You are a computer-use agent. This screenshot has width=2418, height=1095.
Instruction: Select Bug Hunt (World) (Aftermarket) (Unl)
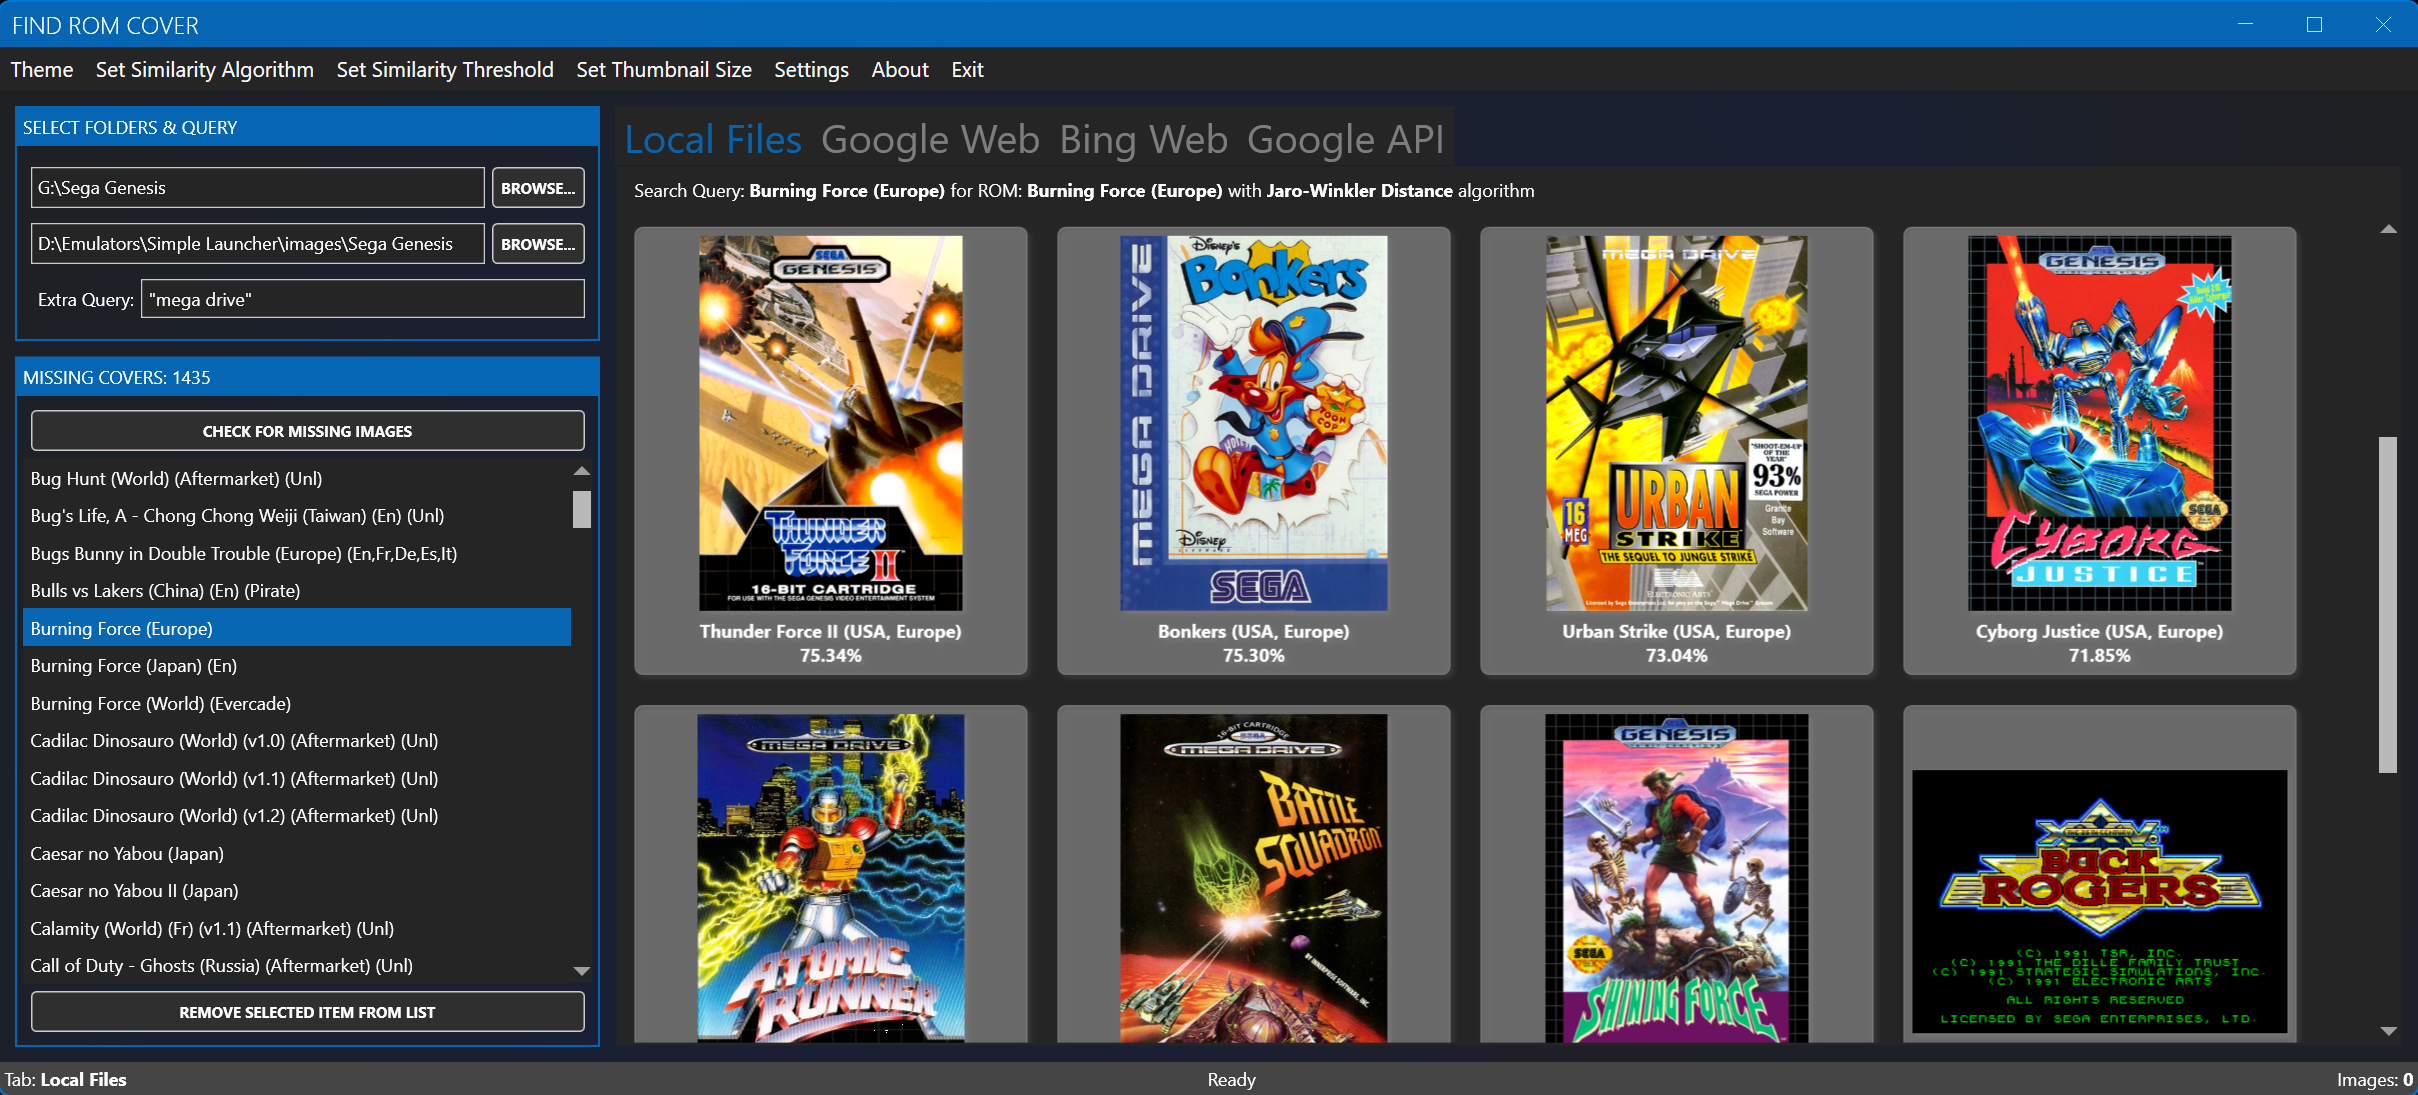coord(297,479)
